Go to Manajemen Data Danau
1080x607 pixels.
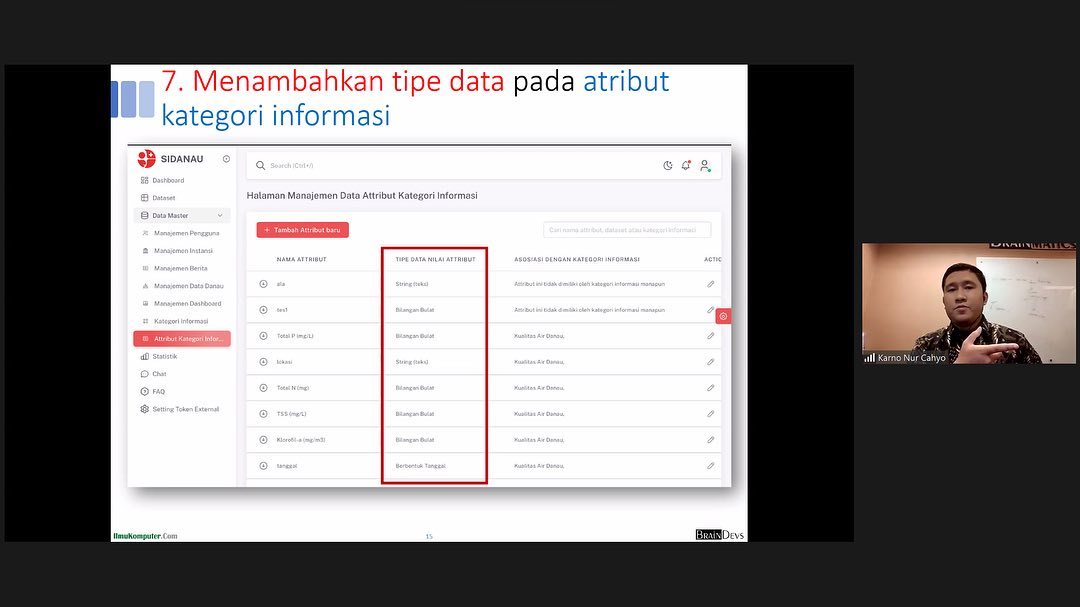(188, 286)
